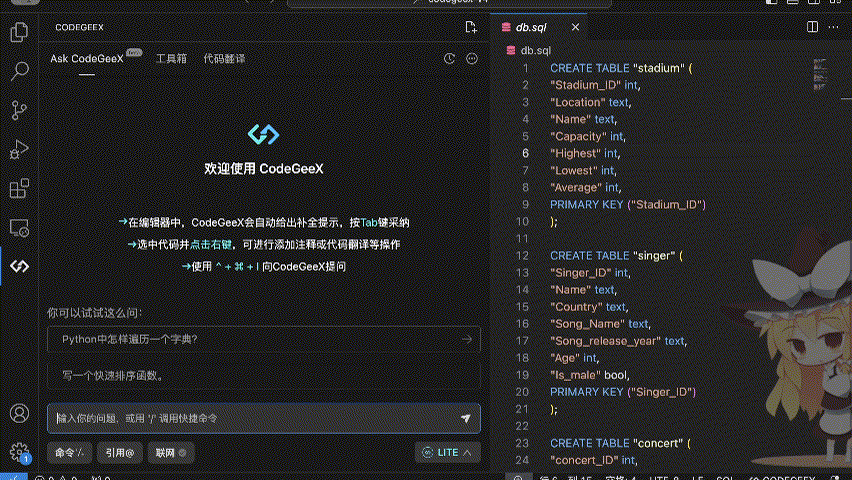The image size is (852, 480).
Task: Click the CODEGEEX panel title
Action: [x=79, y=27]
